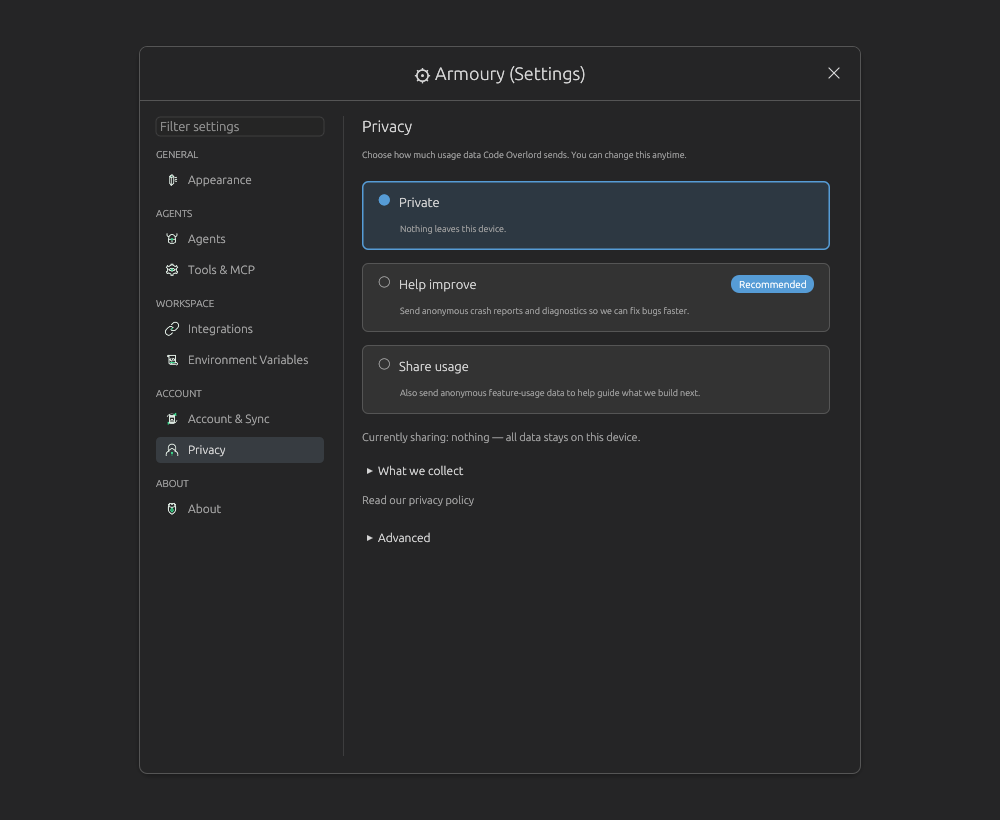The height and width of the screenshot is (820, 1000).
Task: Click the Recommended badge
Action: click(772, 284)
